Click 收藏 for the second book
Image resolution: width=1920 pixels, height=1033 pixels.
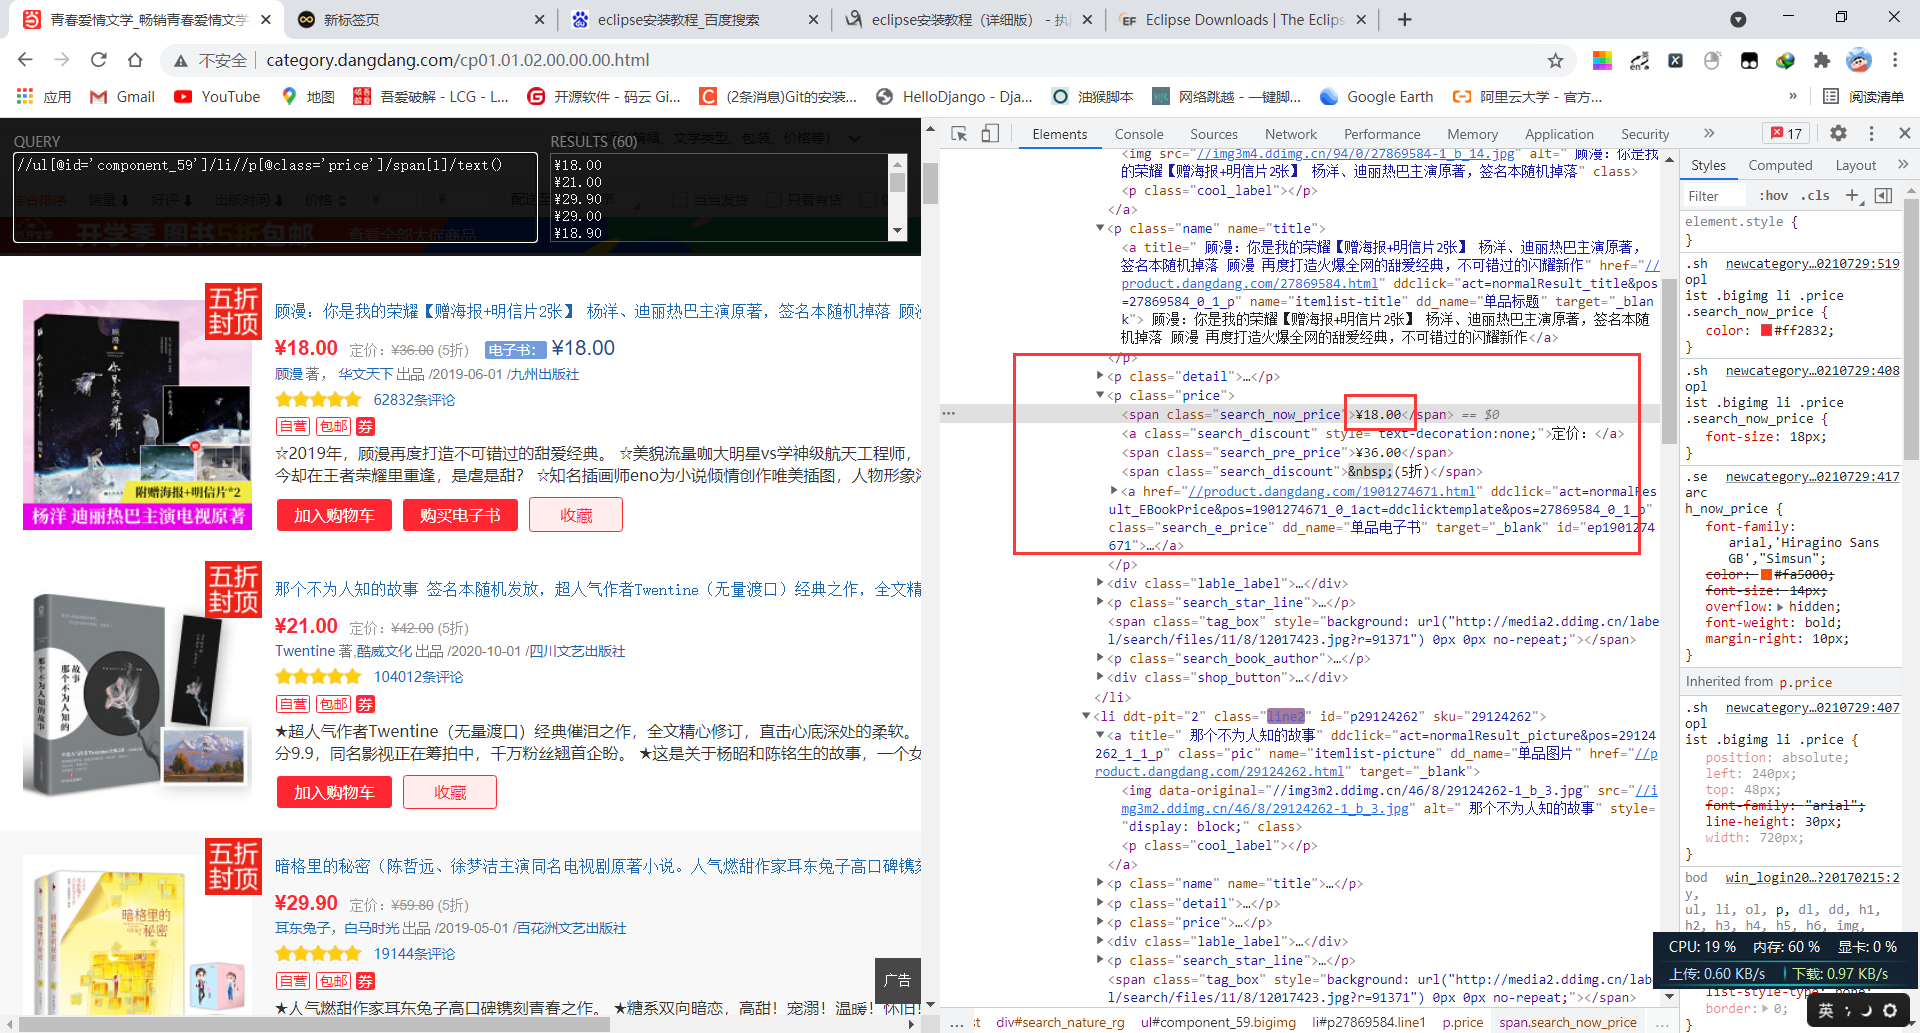pos(450,793)
